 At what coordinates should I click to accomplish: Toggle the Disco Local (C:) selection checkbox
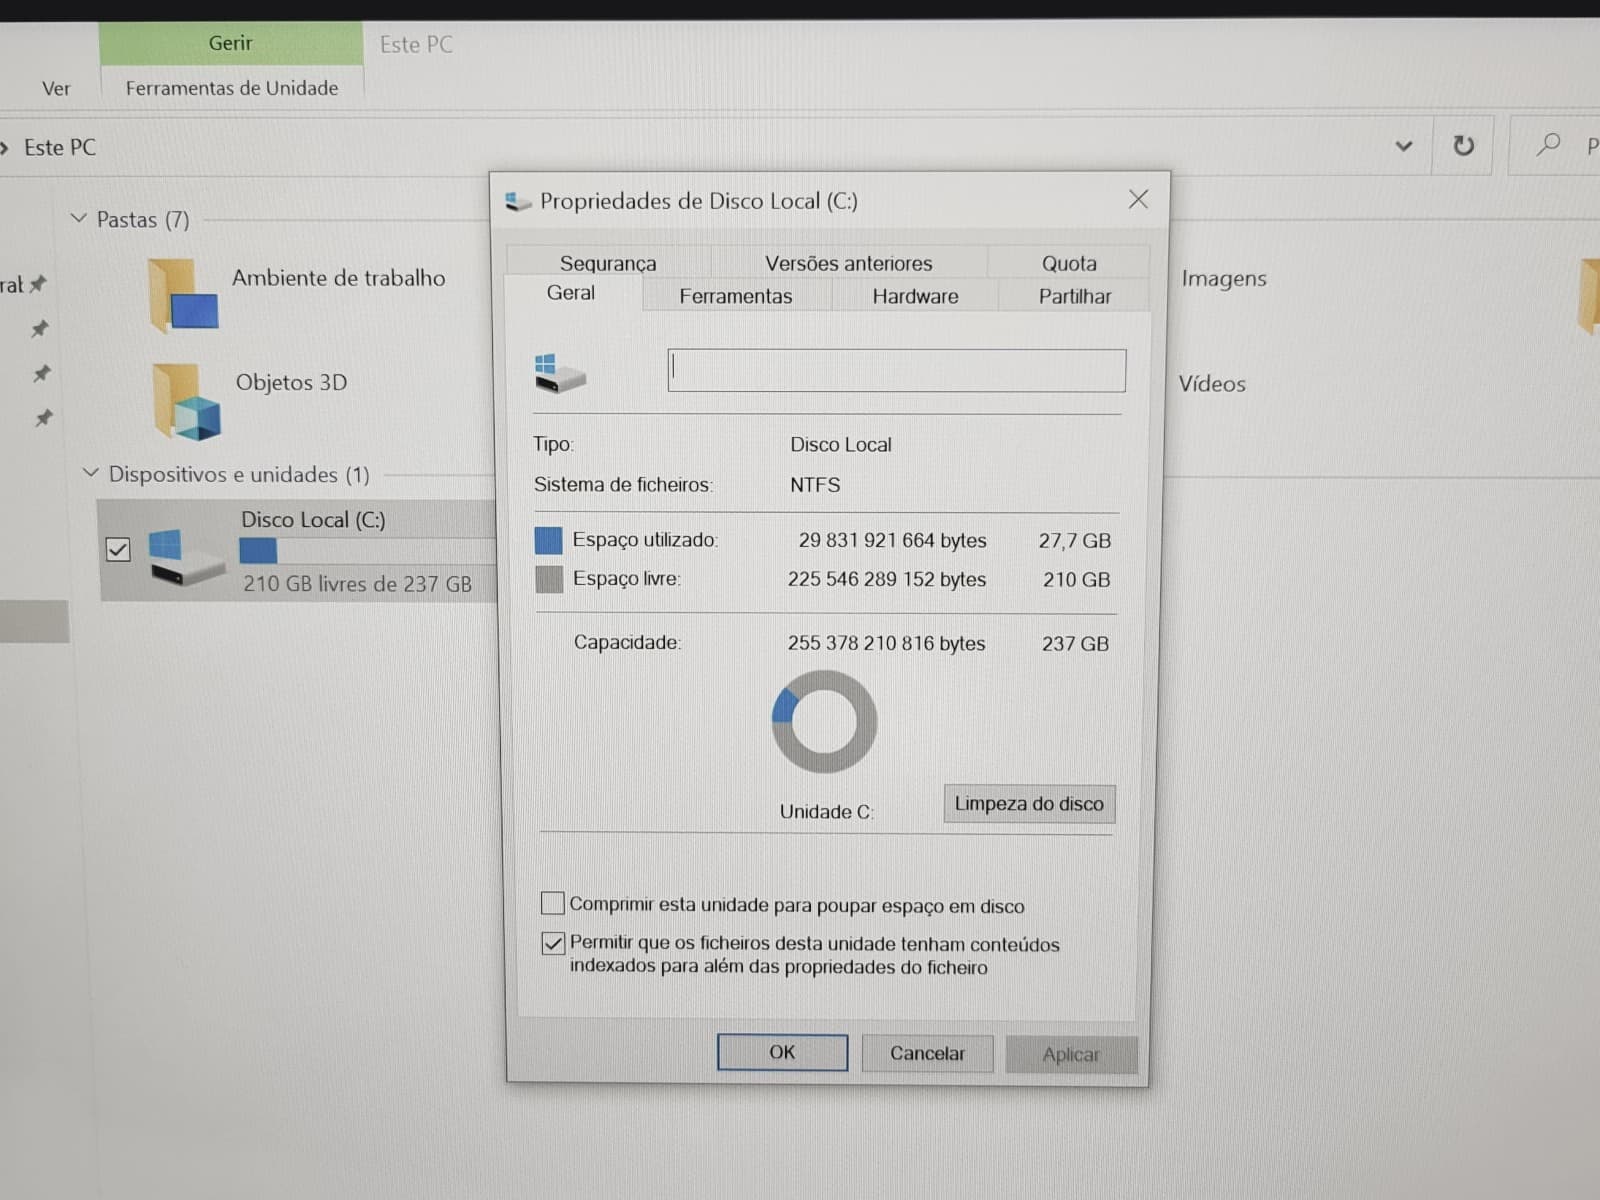pyautogui.click(x=118, y=550)
